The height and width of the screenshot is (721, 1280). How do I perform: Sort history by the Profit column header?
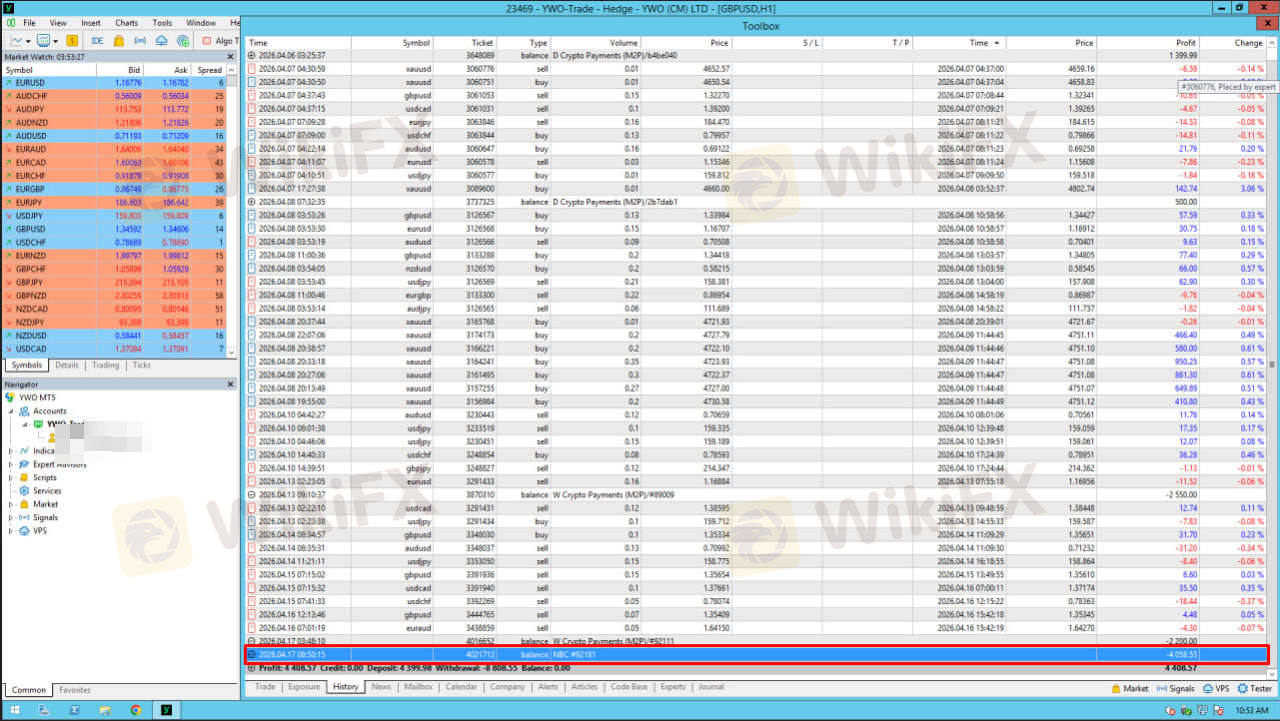coord(1147,43)
